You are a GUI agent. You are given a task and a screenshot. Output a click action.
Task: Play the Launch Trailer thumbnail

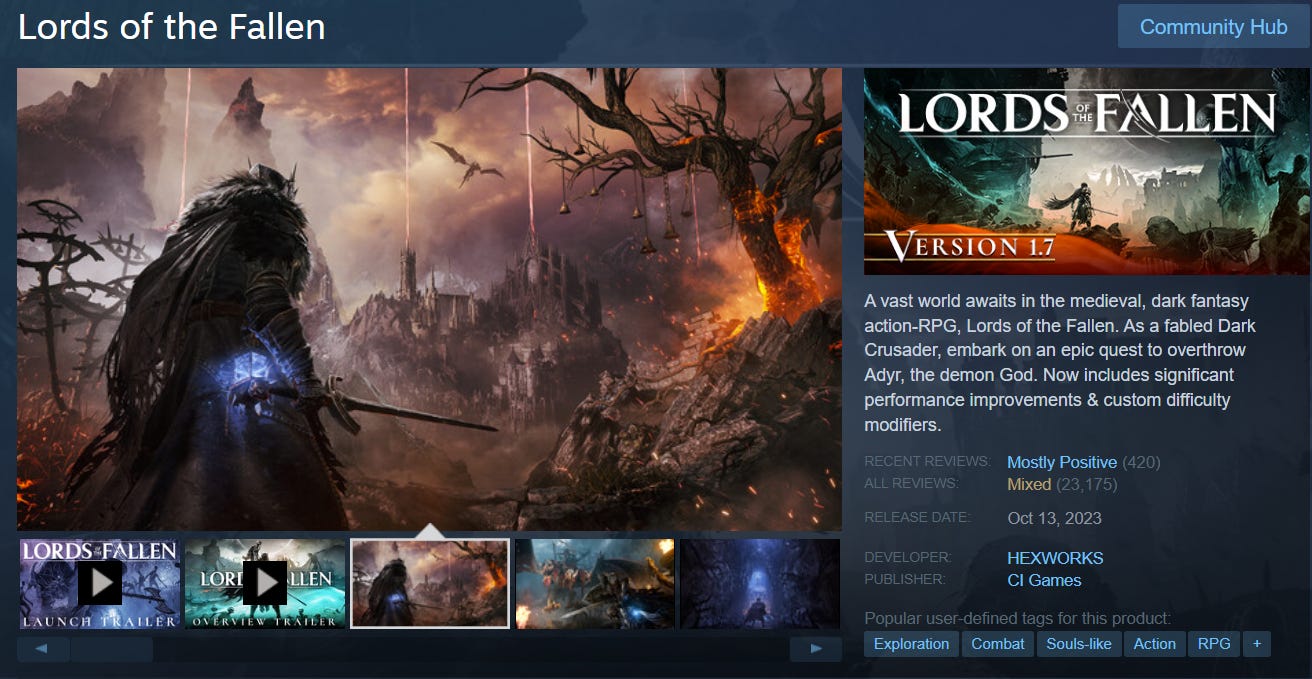tap(100, 584)
